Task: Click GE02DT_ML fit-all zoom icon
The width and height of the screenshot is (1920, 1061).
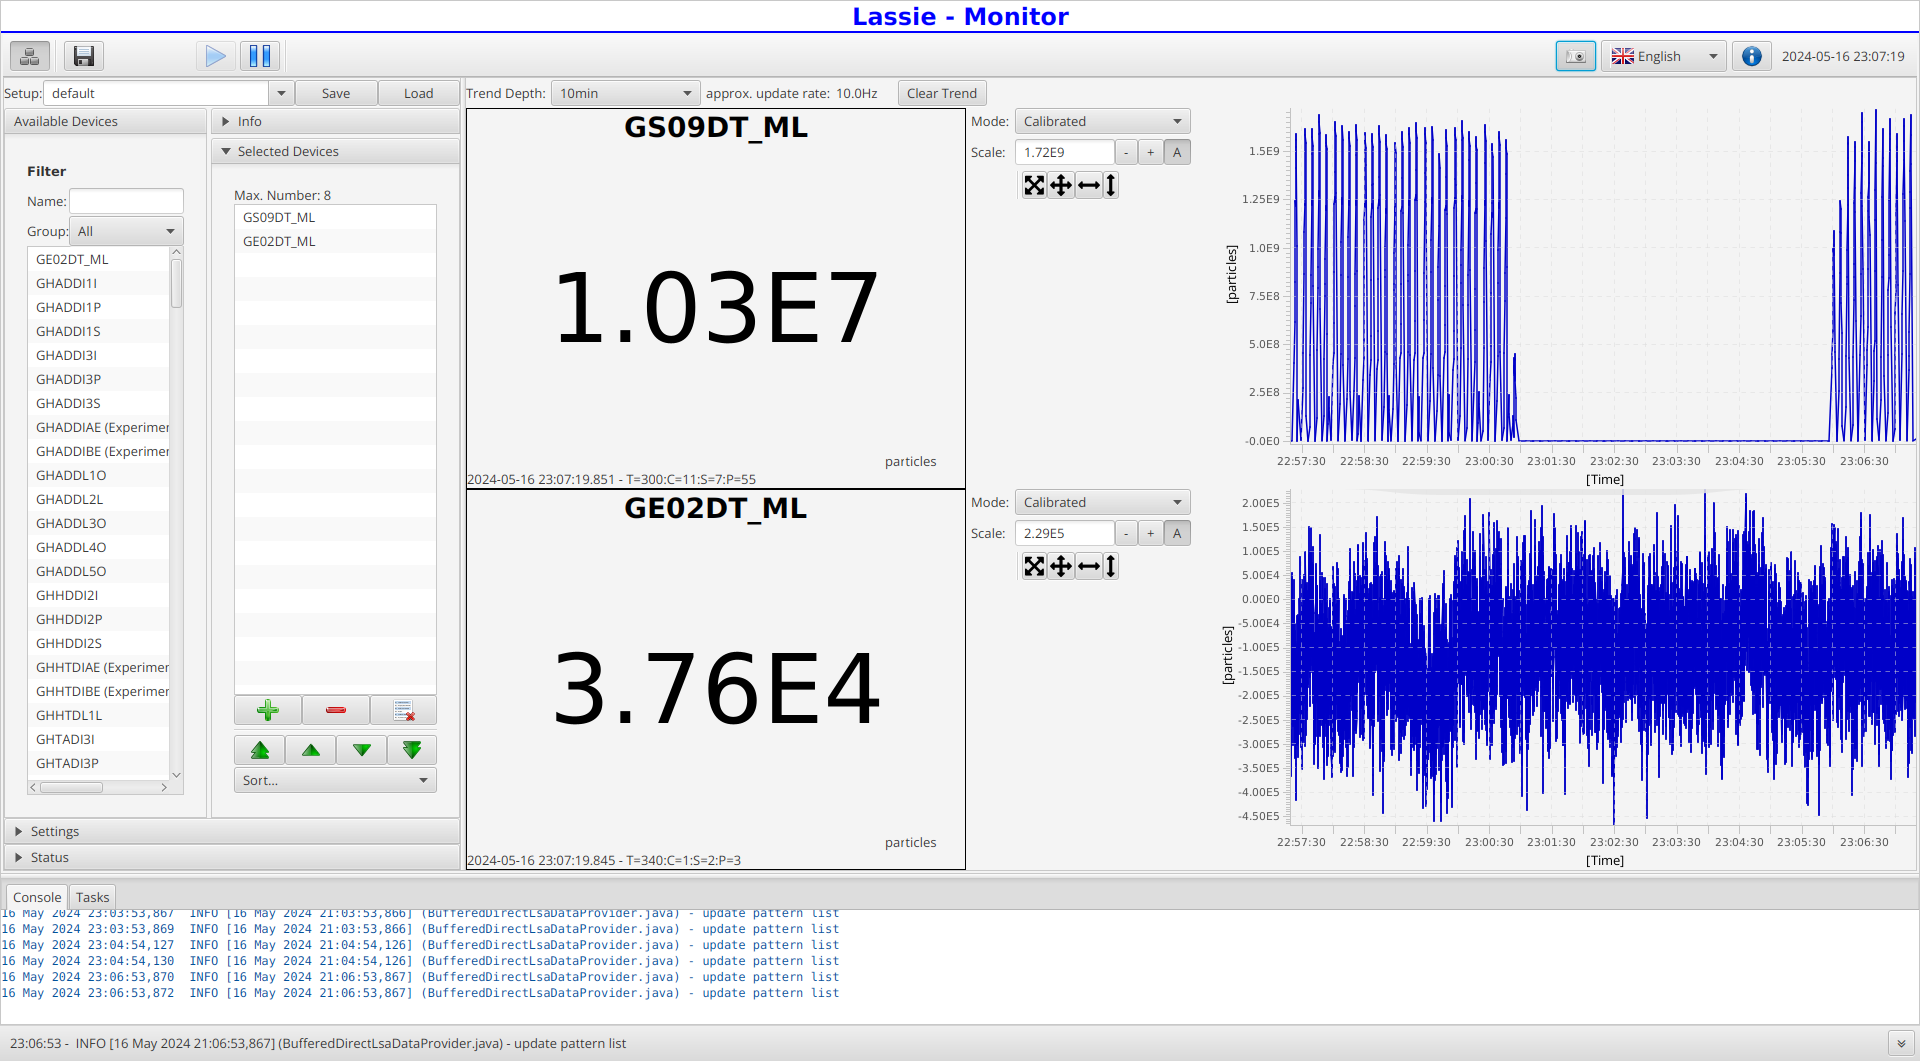Action: (x=1034, y=566)
